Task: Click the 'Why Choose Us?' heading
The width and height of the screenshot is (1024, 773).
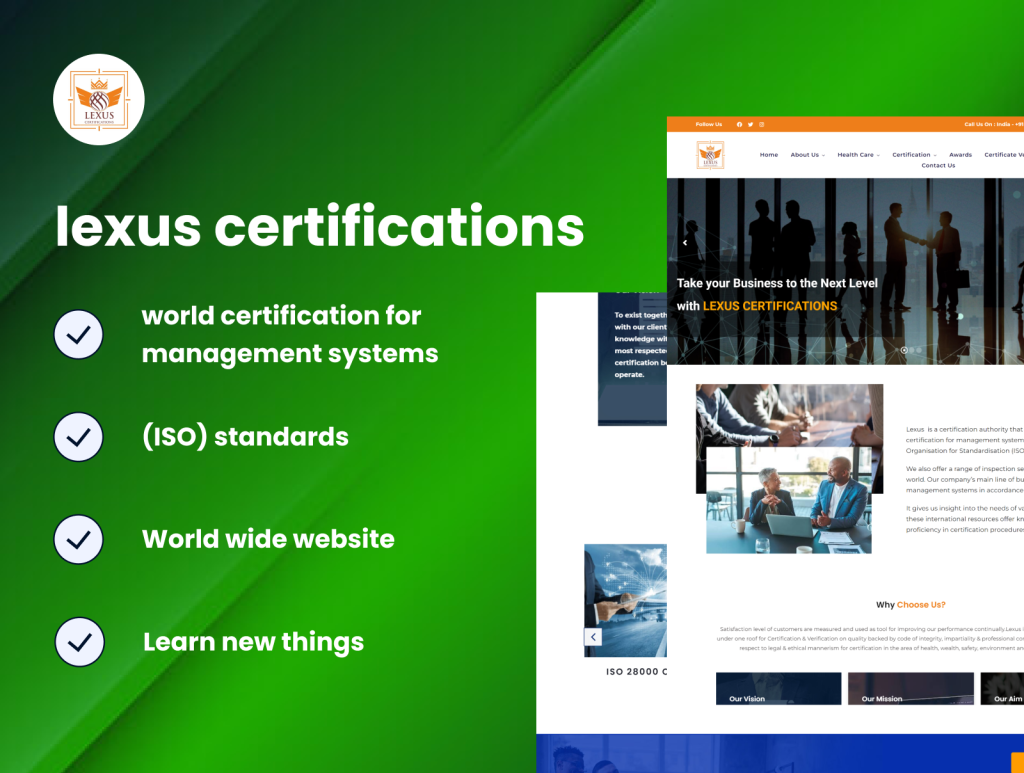Action: tap(910, 605)
